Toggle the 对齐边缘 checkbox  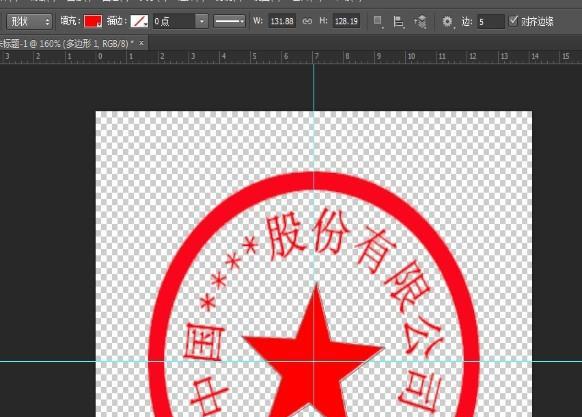(513, 21)
